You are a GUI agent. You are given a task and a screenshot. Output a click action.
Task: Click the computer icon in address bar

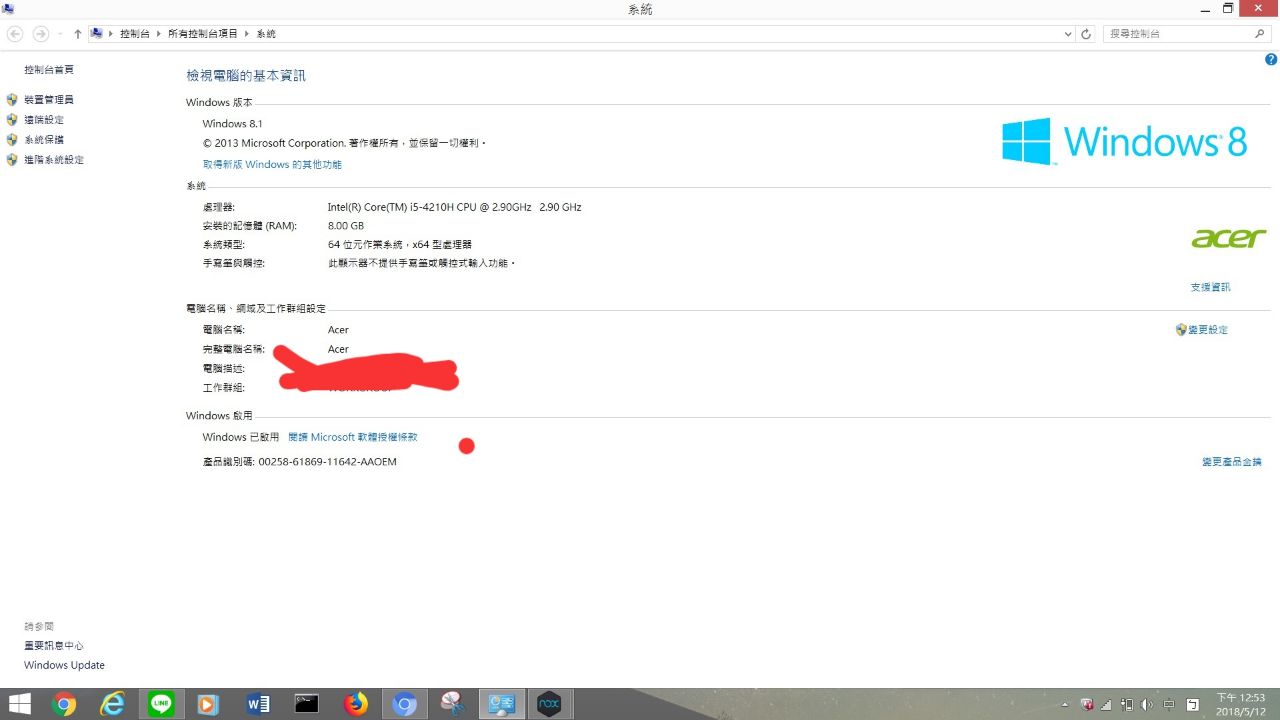tap(96, 33)
